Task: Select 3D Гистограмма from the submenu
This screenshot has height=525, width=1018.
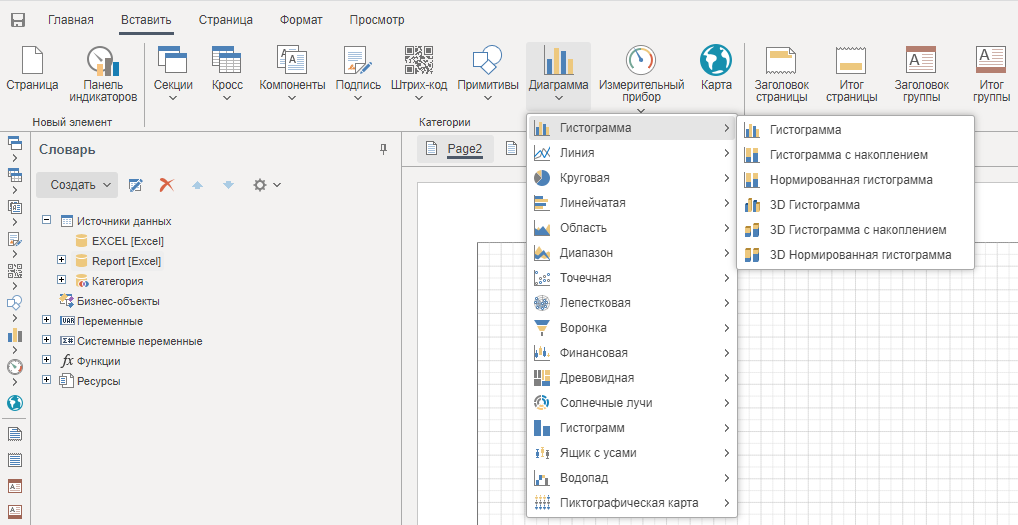Action: [814, 205]
